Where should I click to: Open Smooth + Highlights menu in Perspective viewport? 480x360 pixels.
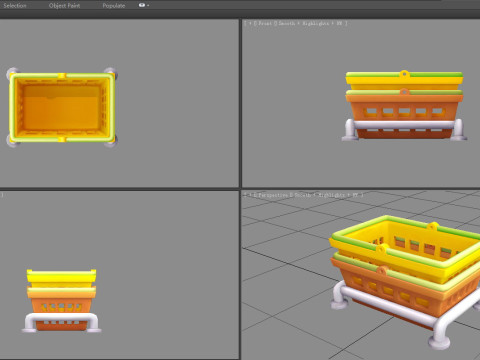click(319, 195)
